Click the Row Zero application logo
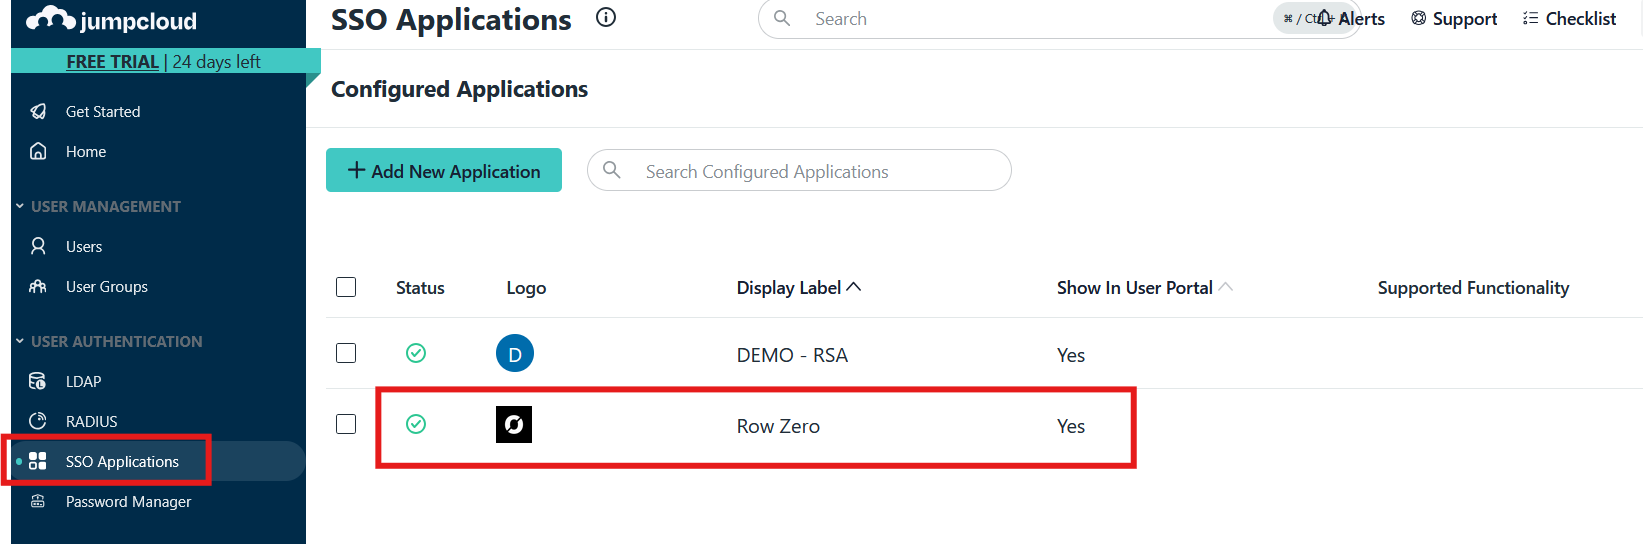 pos(514,425)
